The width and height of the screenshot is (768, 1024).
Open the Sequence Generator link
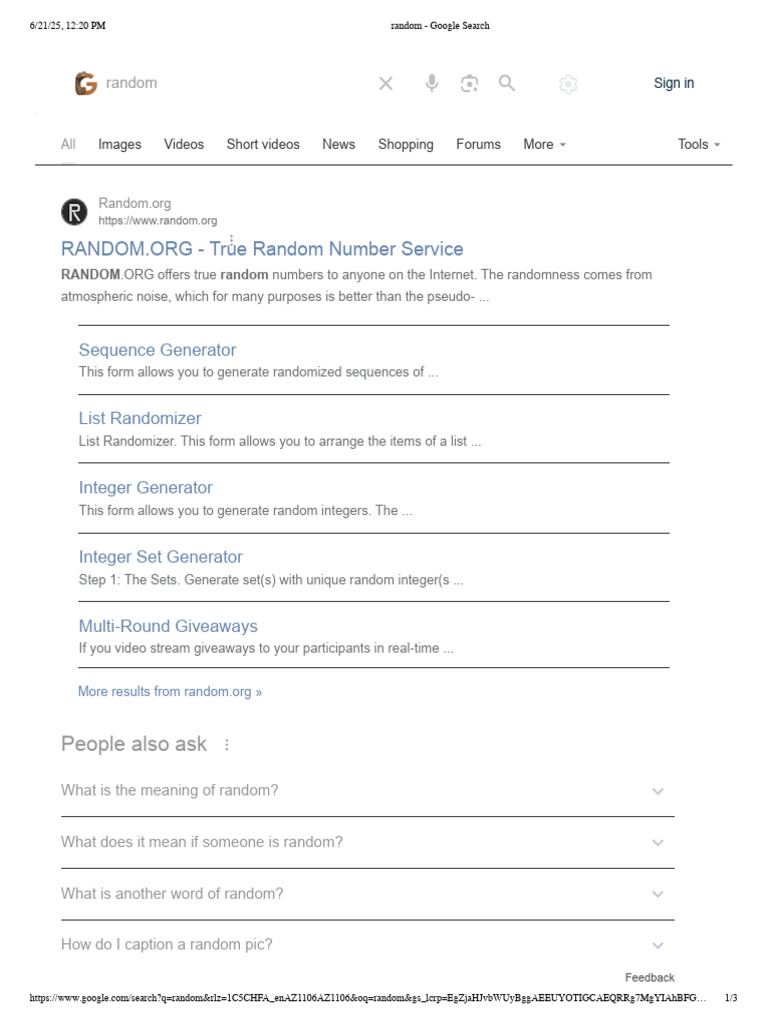(x=158, y=350)
